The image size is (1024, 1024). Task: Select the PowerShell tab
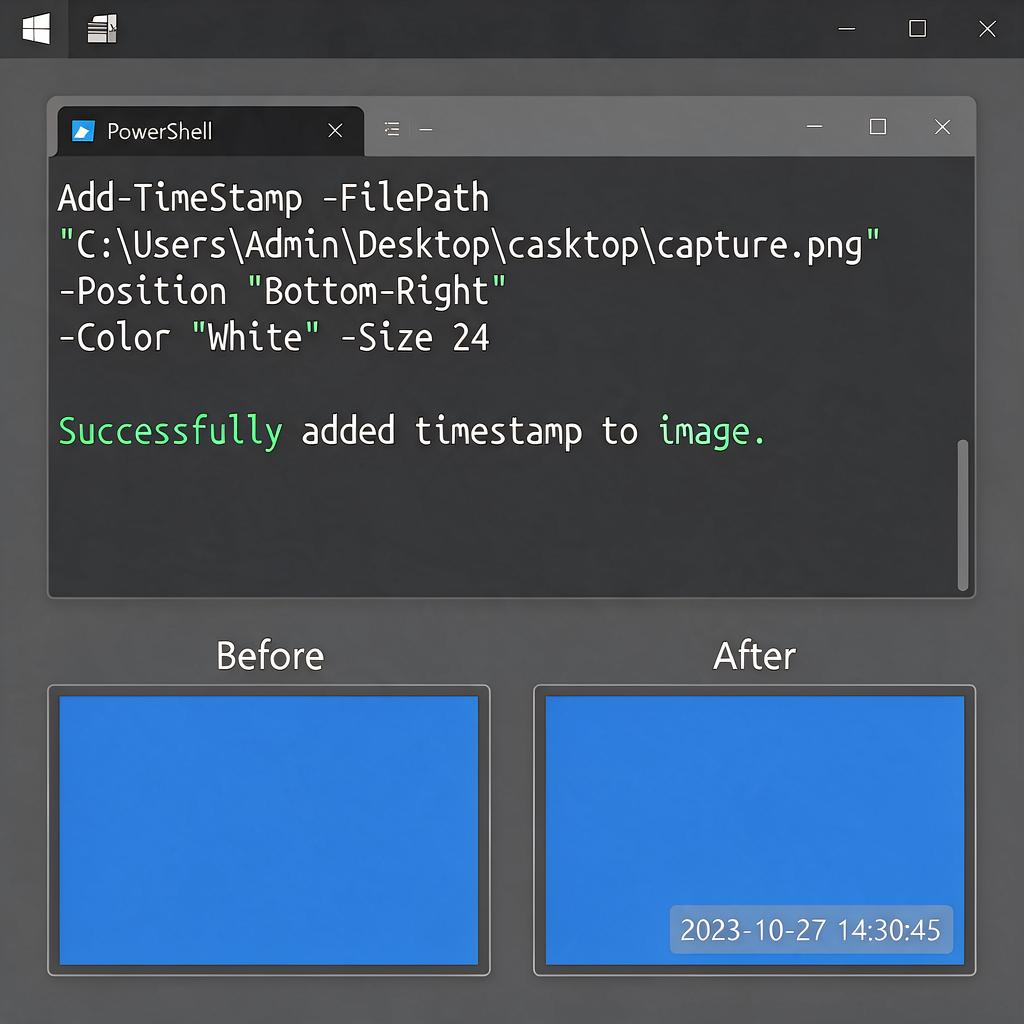click(x=210, y=131)
